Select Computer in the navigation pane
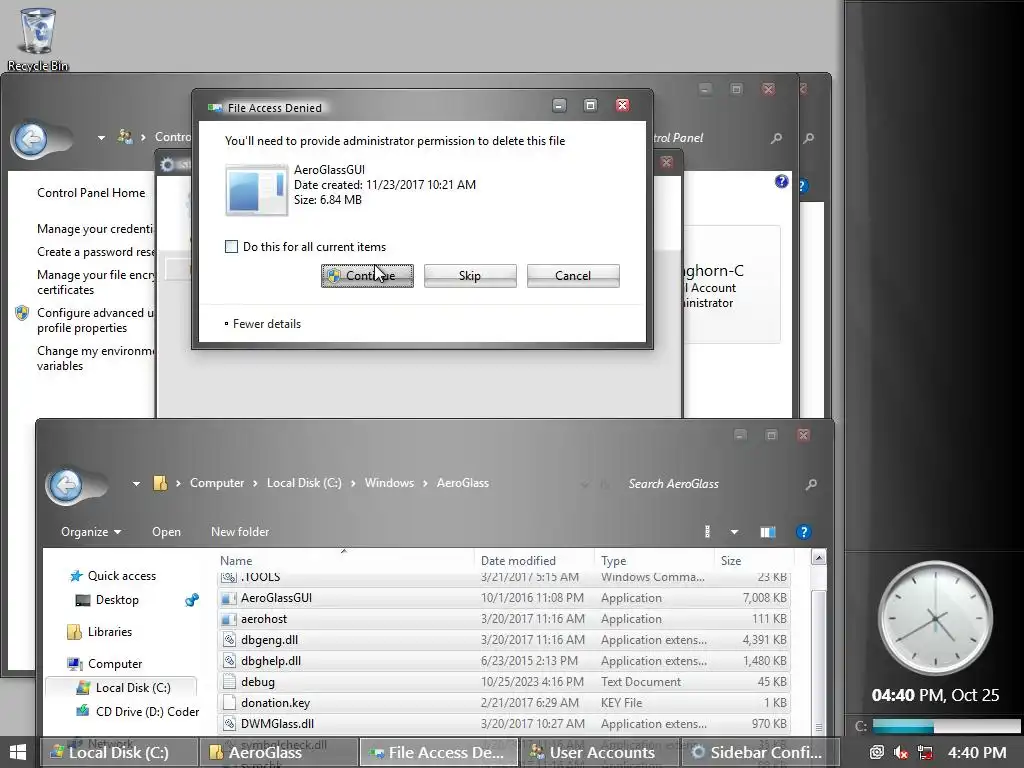 [x=104, y=664]
